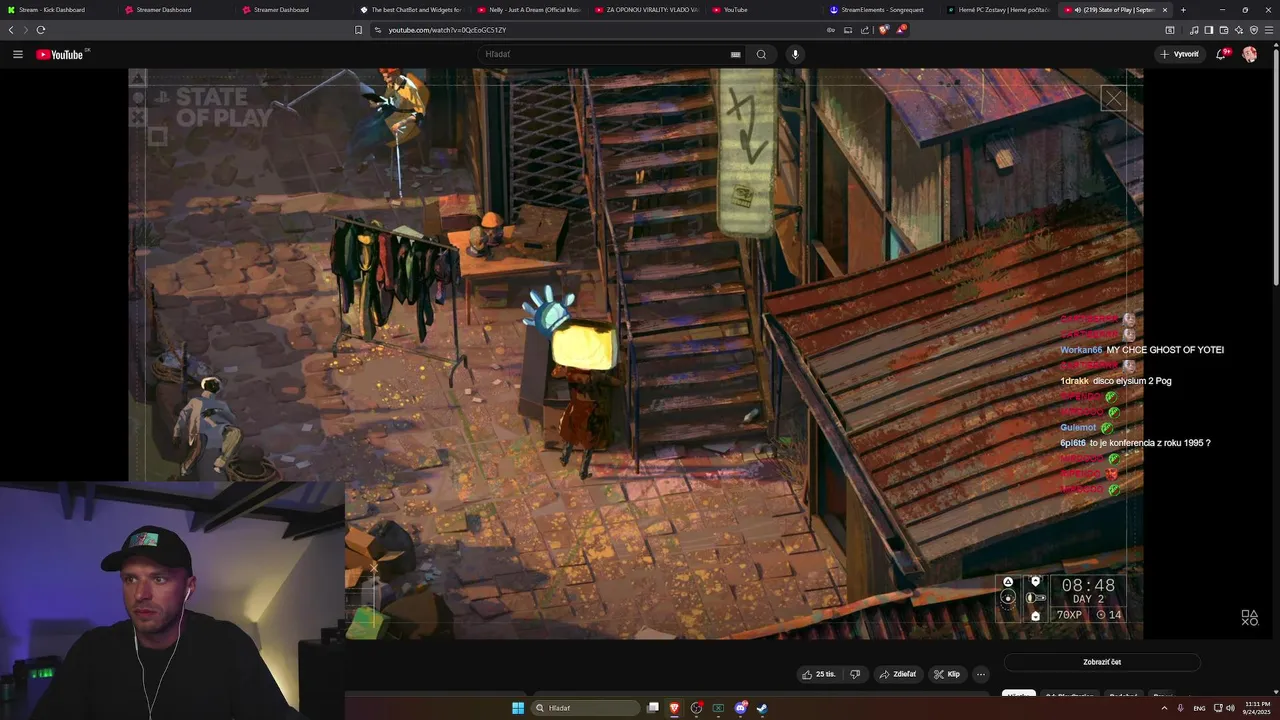Viewport: 1280px width, 720px height.
Task: Open YouTube notifications bell
Action: tap(1221, 54)
